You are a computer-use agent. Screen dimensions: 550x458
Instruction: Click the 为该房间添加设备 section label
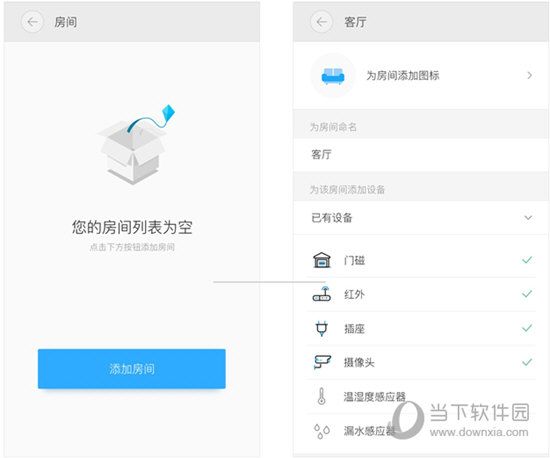(x=347, y=190)
